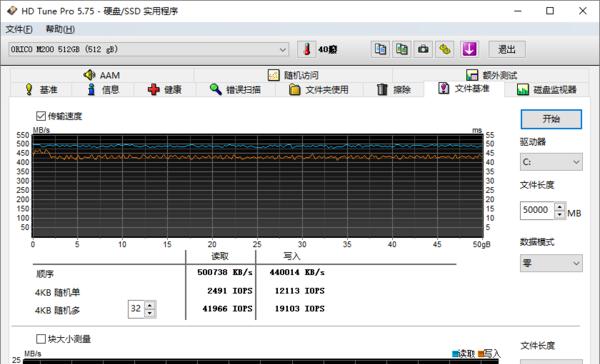Increase queue depth 32 with up arrow
Image resolution: width=600 pixels, height=364 pixels.
point(150,305)
